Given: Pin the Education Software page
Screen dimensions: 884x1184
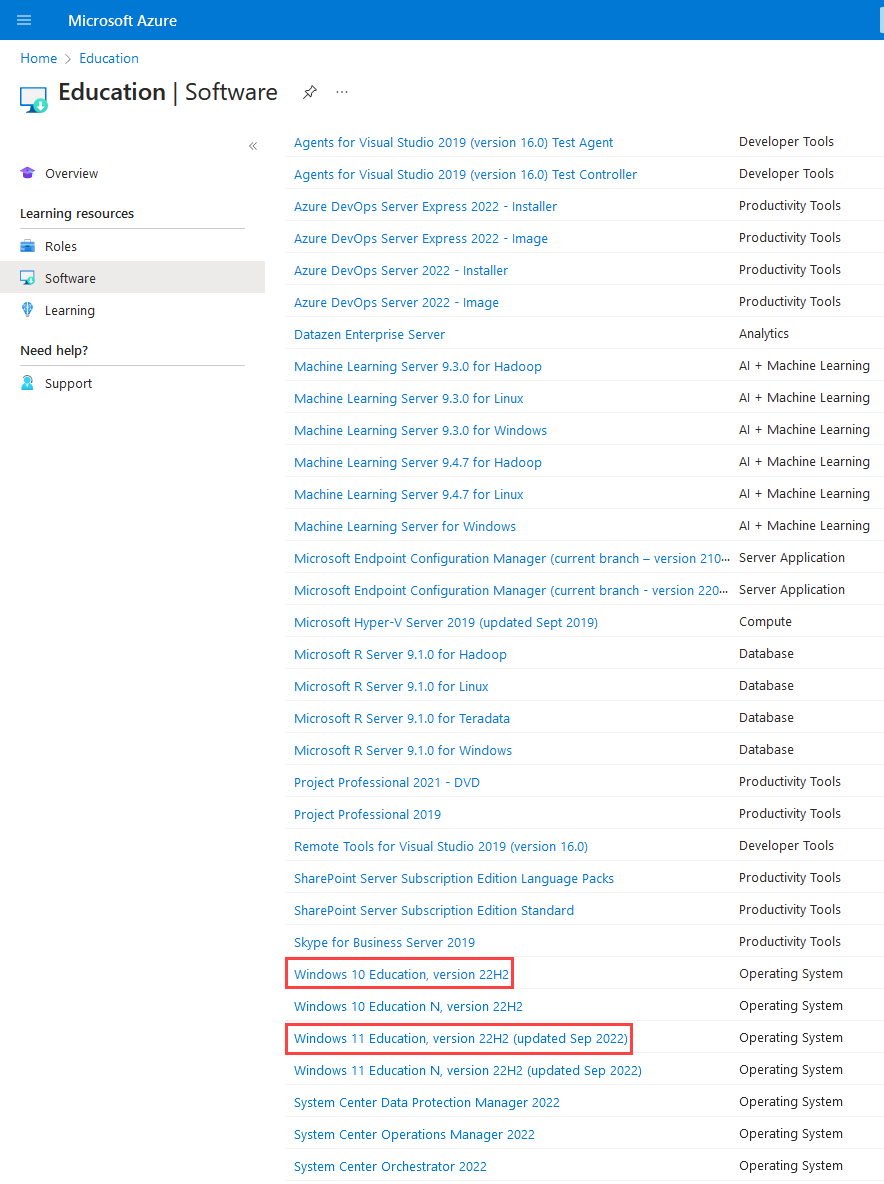Looking at the screenshot, I should click(x=310, y=92).
